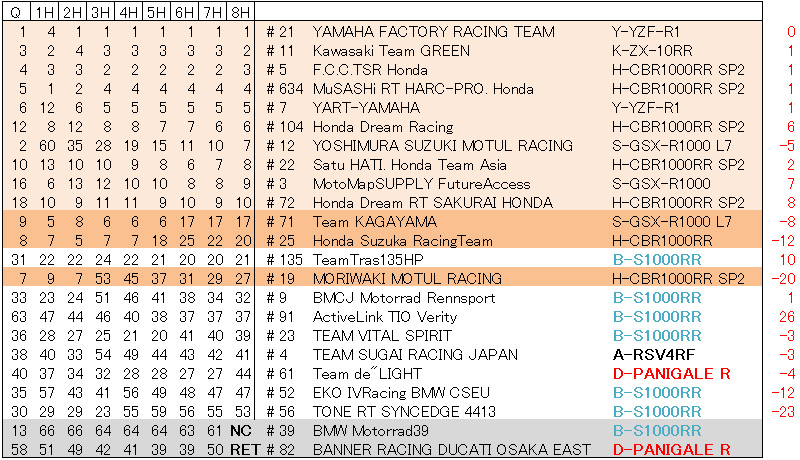This screenshot has height=460, width=800.
Task: Click MotoMapSUPPLY FutureAccess cell
Action: [x=421, y=184]
